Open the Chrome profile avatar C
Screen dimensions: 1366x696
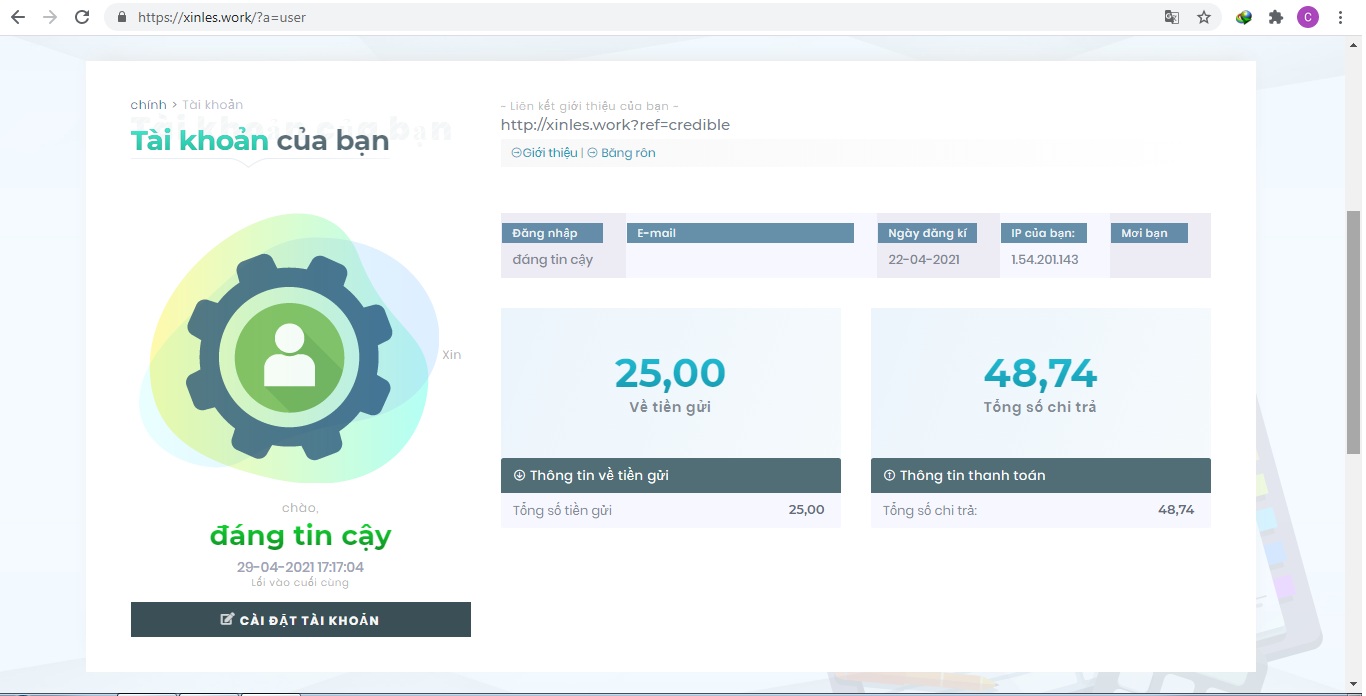point(1308,17)
